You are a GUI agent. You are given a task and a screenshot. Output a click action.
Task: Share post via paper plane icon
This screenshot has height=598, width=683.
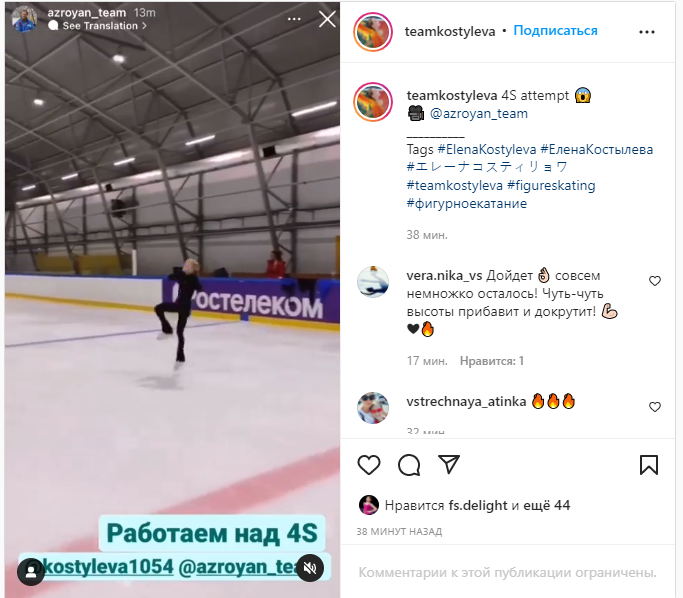click(449, 464)
